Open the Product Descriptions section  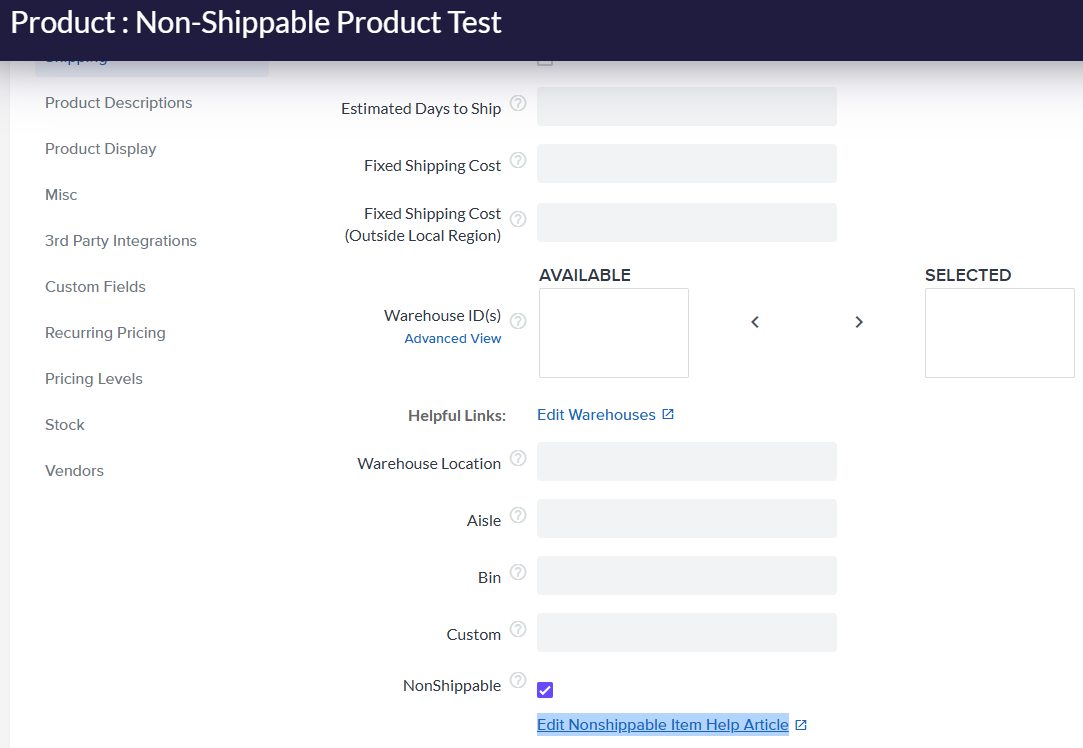118,103
